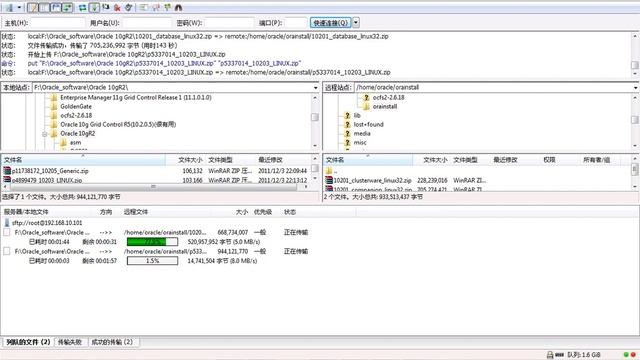
Task: Toggle directory comparison
Action: (x=156, y=7)
